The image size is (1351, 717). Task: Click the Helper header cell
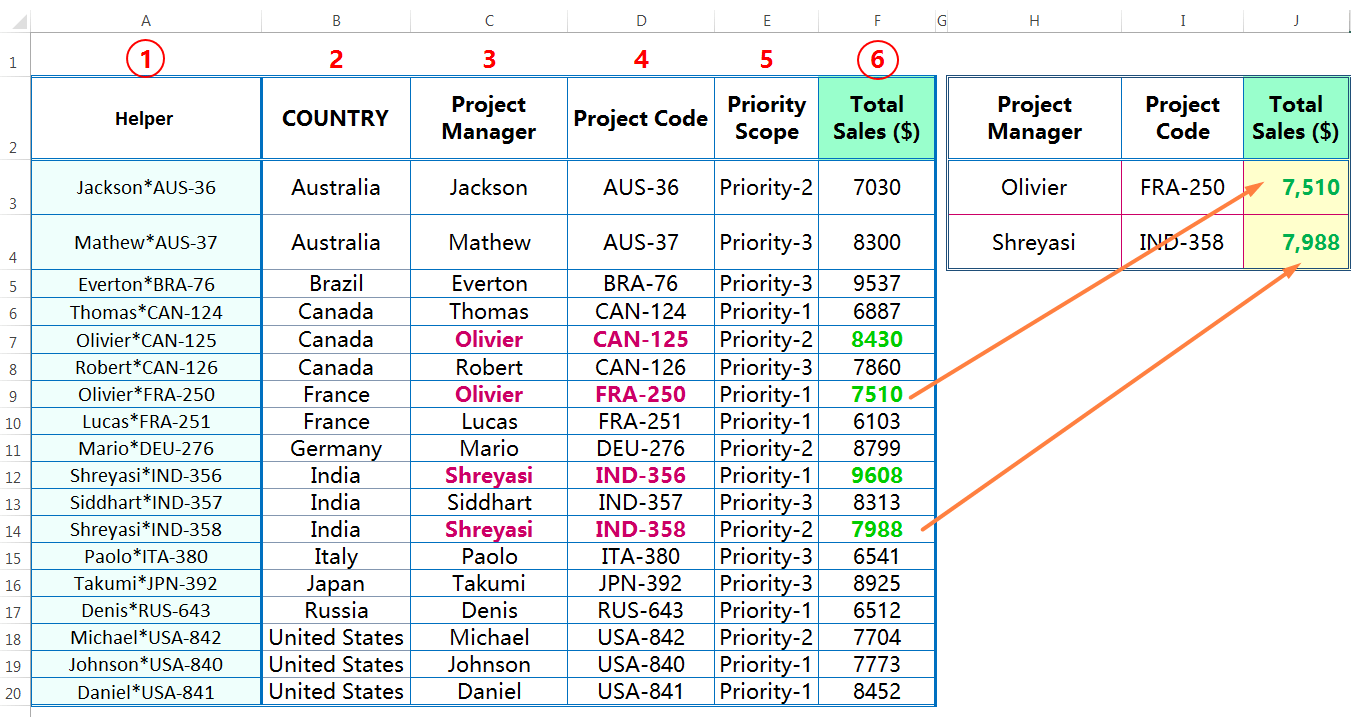point(146,118)
